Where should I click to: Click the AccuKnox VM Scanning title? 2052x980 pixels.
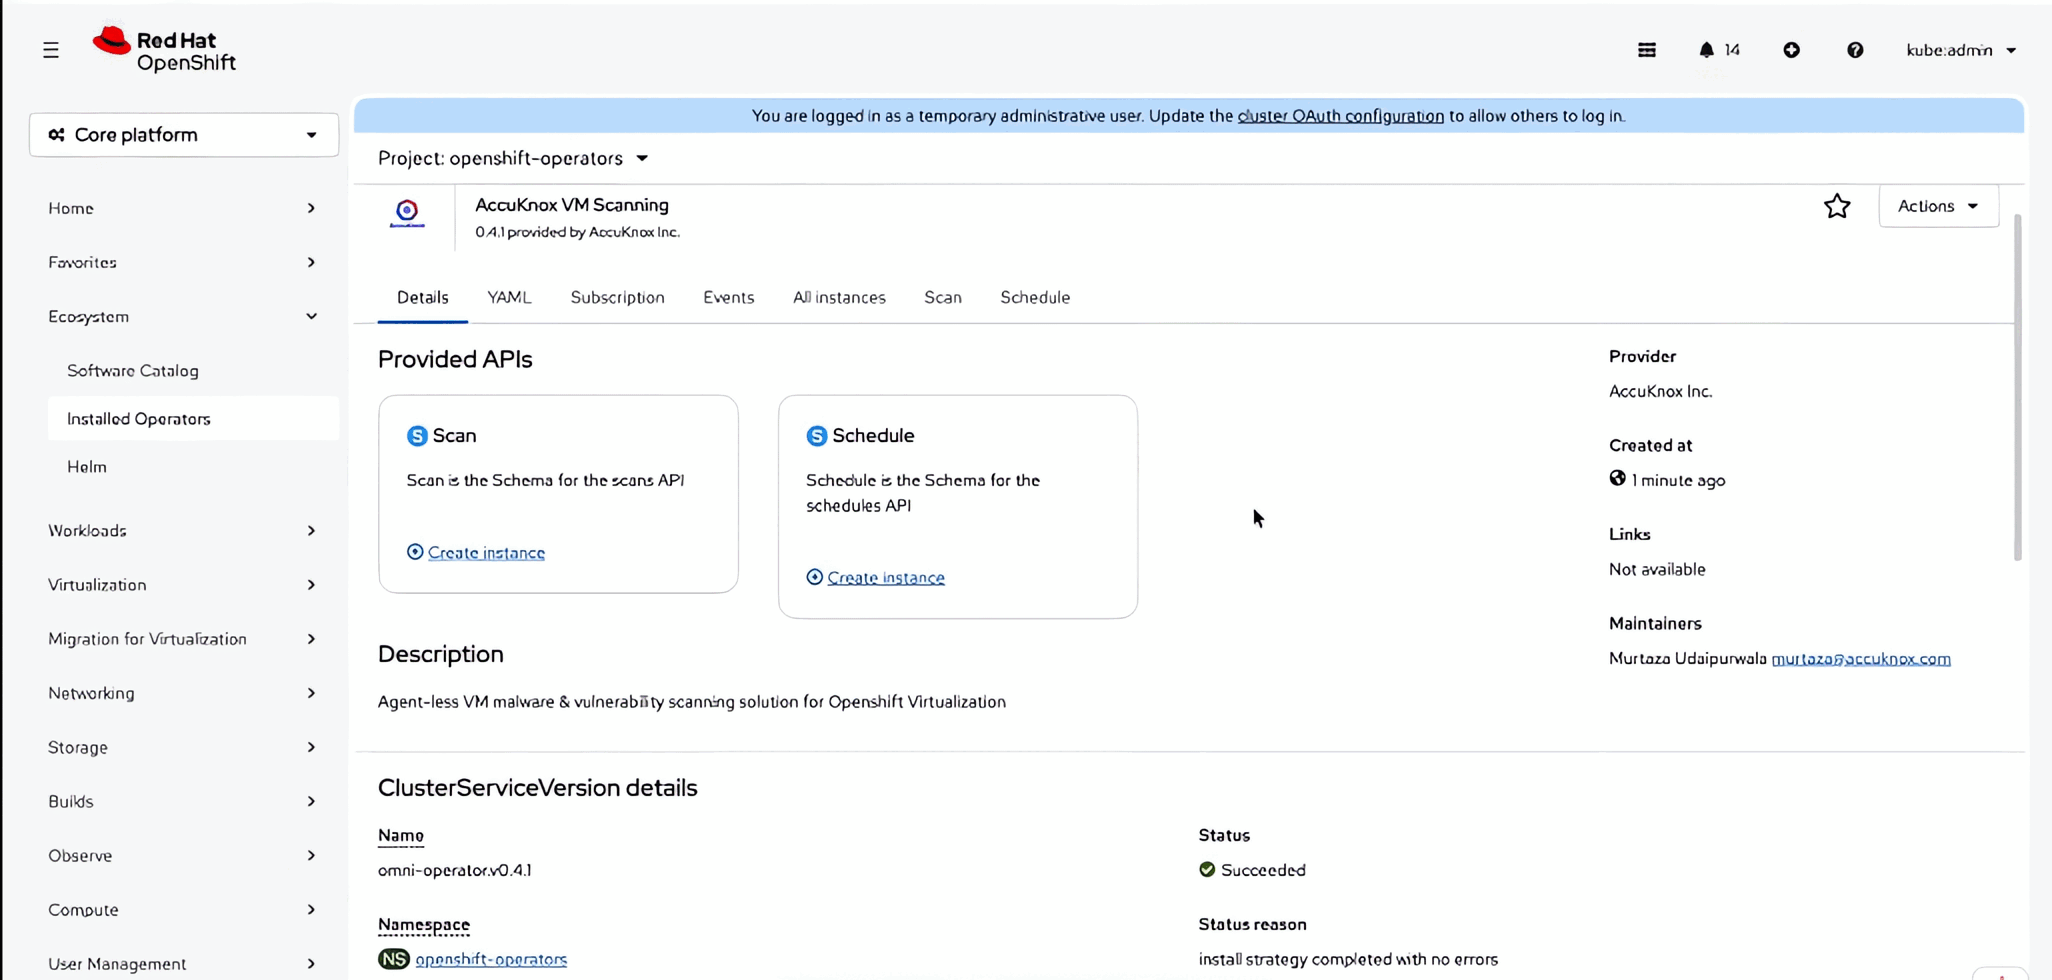[x=572, y=205]
